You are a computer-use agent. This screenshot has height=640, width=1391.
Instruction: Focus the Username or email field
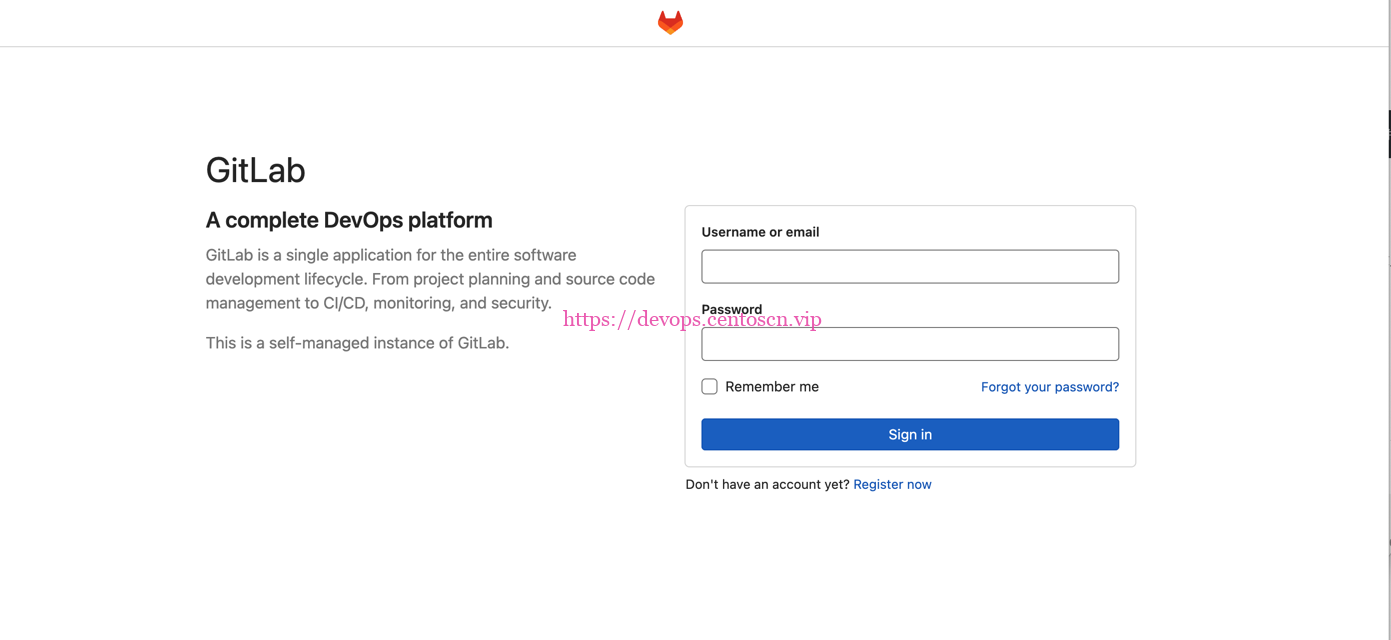pos(909,267)
